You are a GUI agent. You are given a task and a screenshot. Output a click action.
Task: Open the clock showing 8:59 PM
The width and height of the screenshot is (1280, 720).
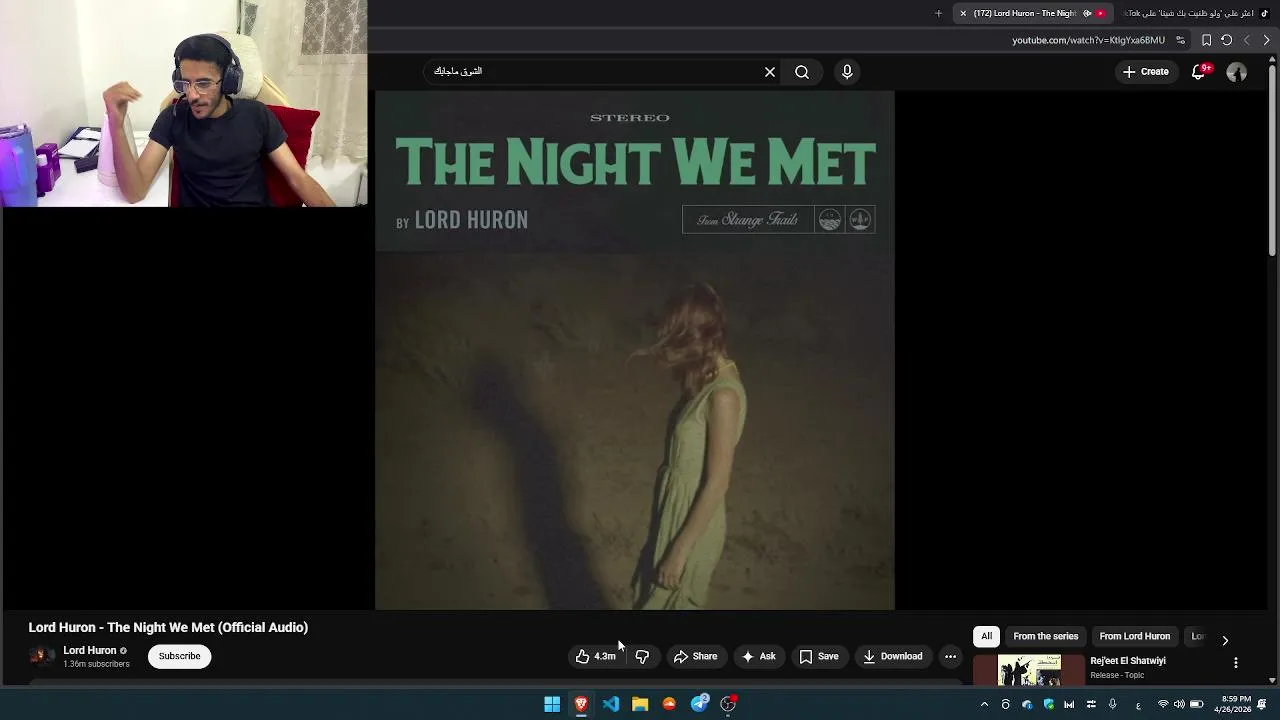pyautogui.click(x=1235, y=704)
